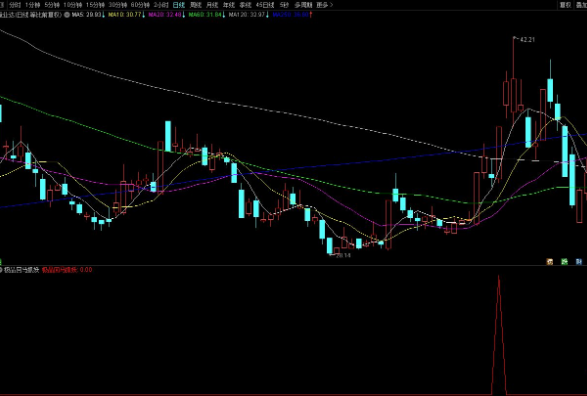This screenshot has width=587, height=396.
Task: Select the 60分钟 period button
Action: coord(140,5)
